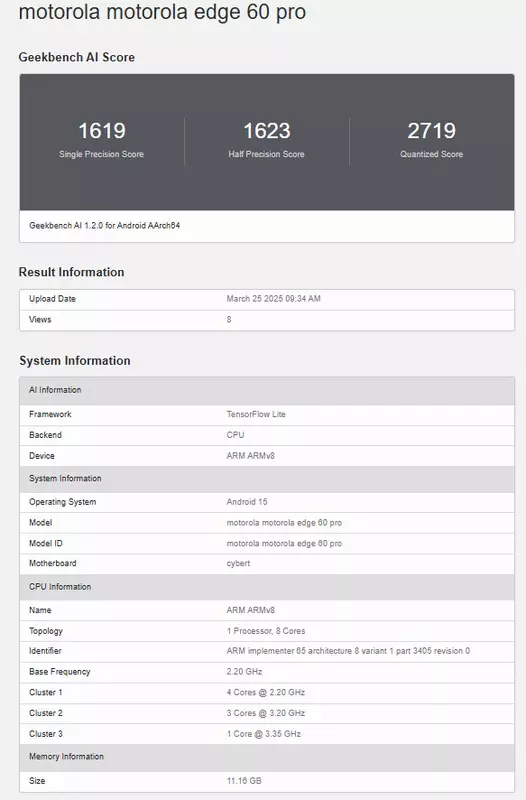This screenshot has height=800, width=526.
Task: Select the 1619 single precision score value
Action: [102, 131]
